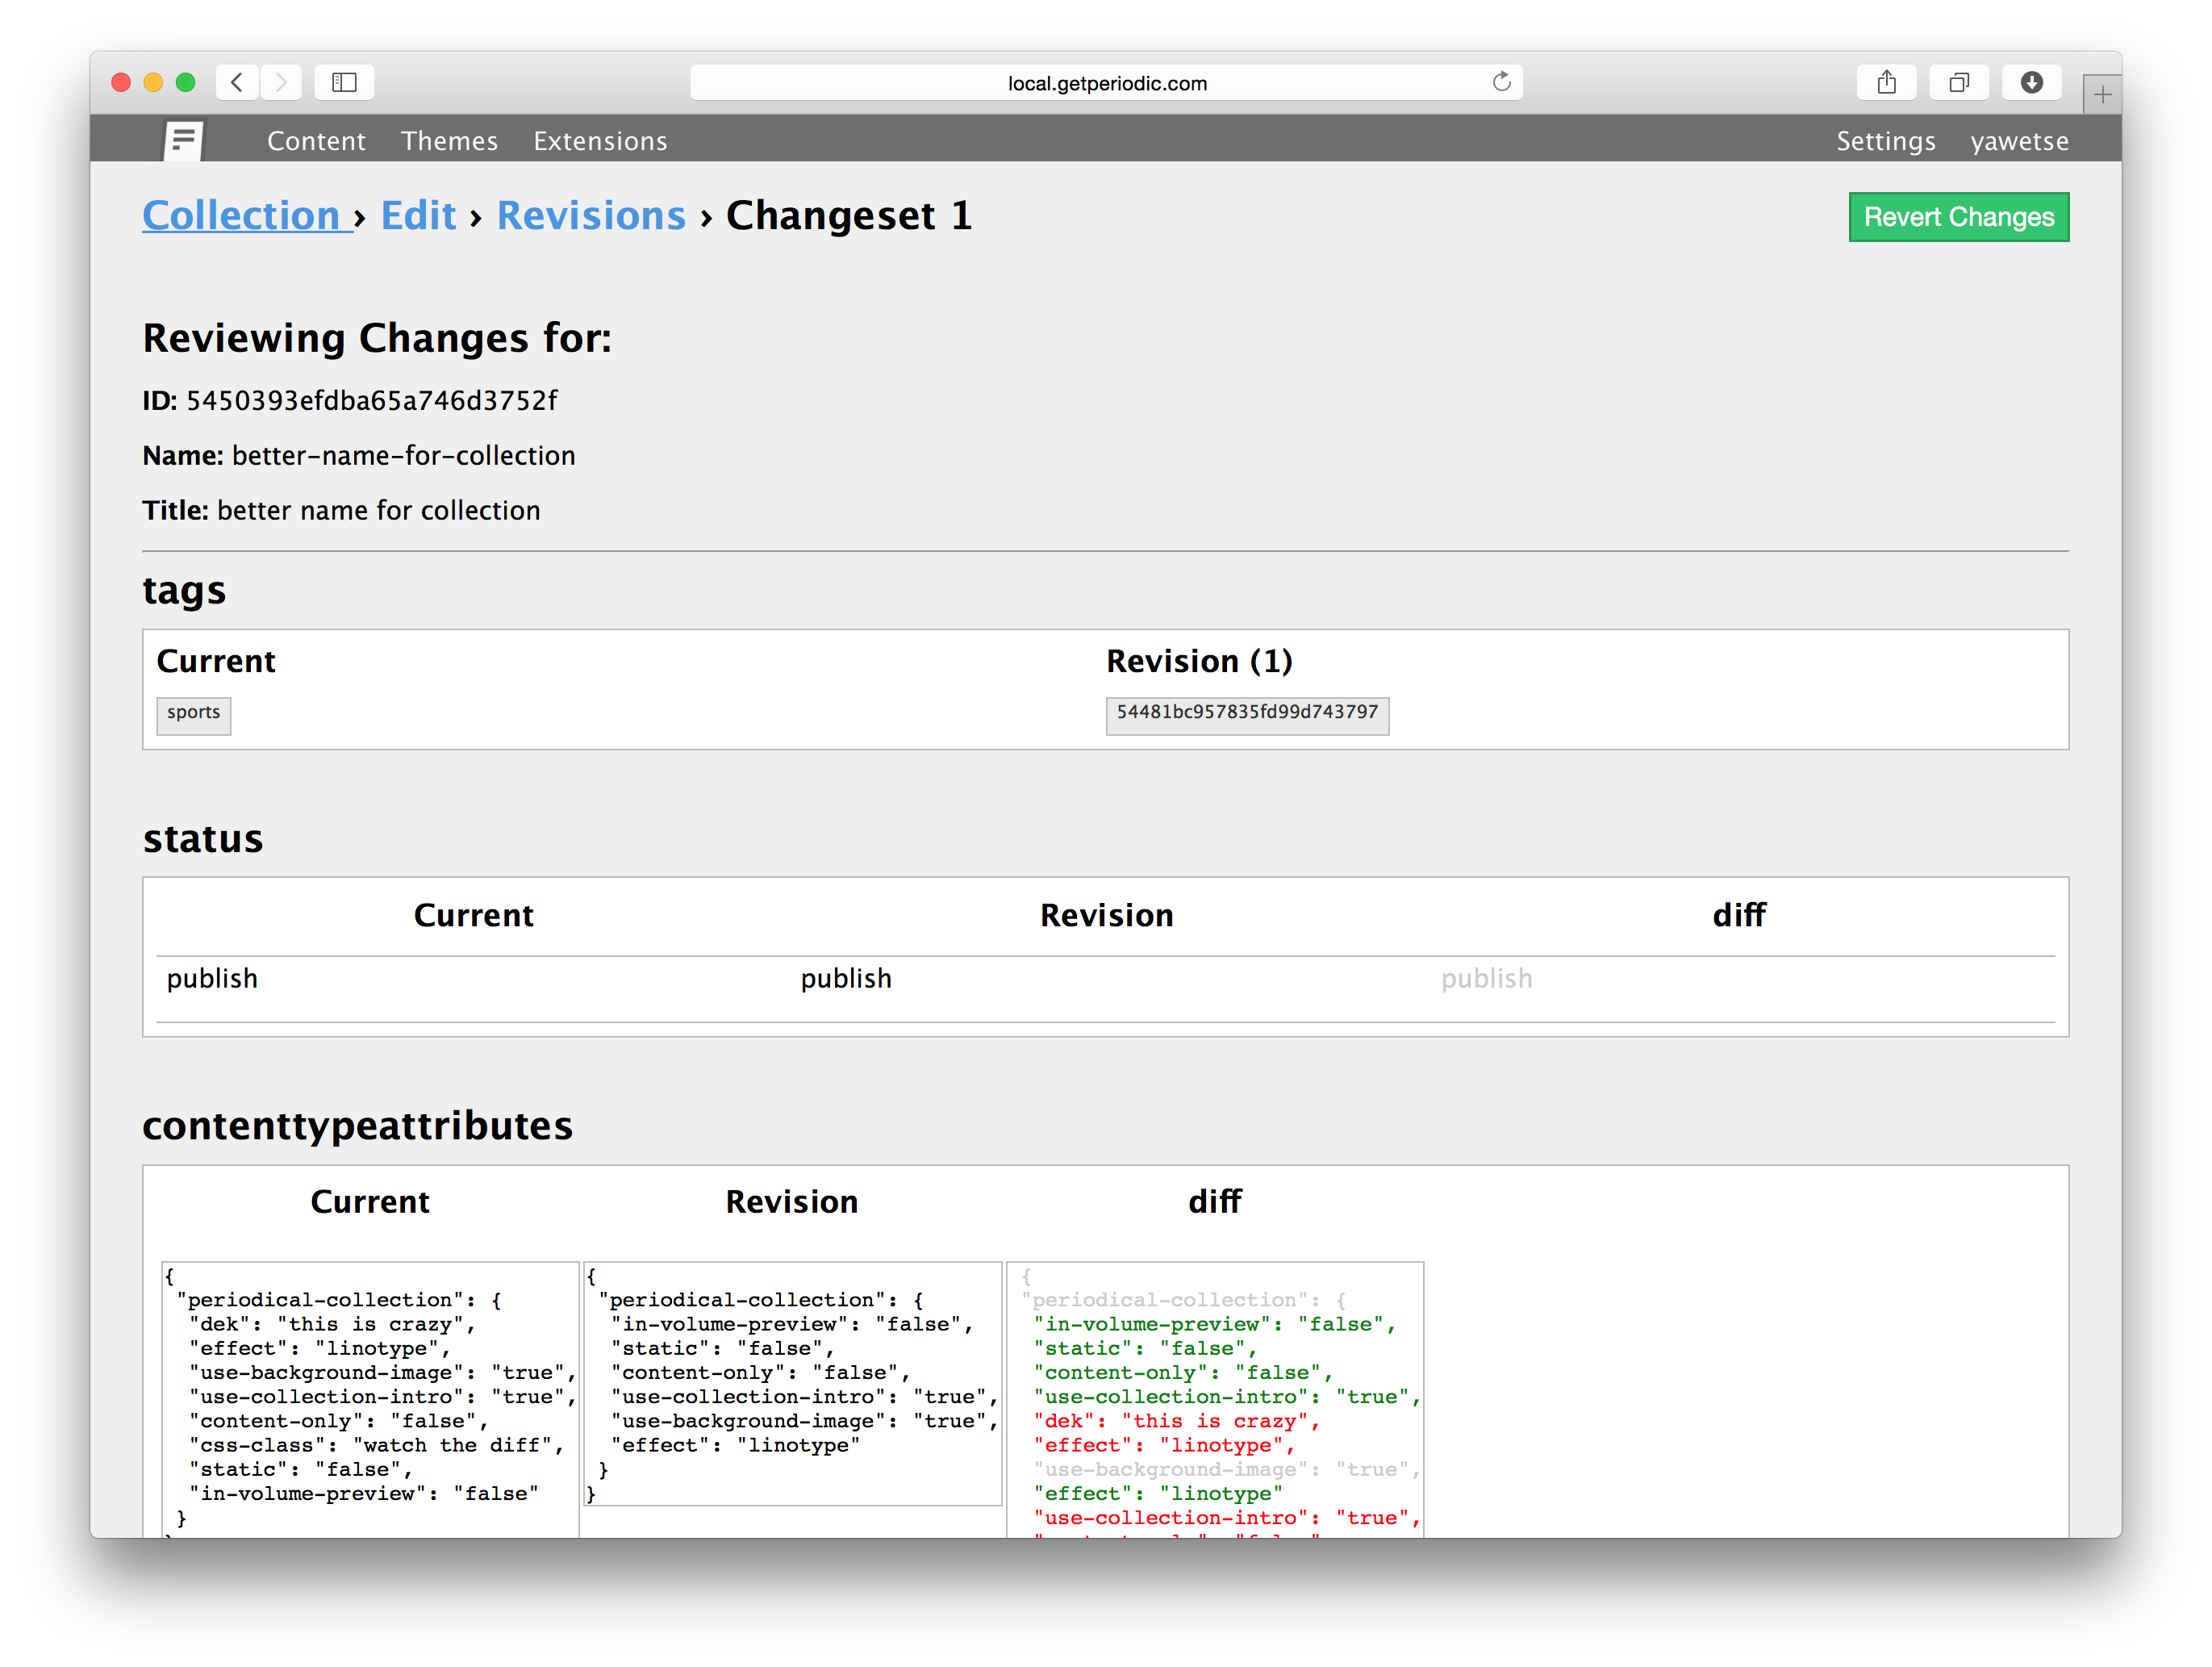Click the share icon in browser toolbar
This screenshot has width=2212, height=1667.
1889,82
